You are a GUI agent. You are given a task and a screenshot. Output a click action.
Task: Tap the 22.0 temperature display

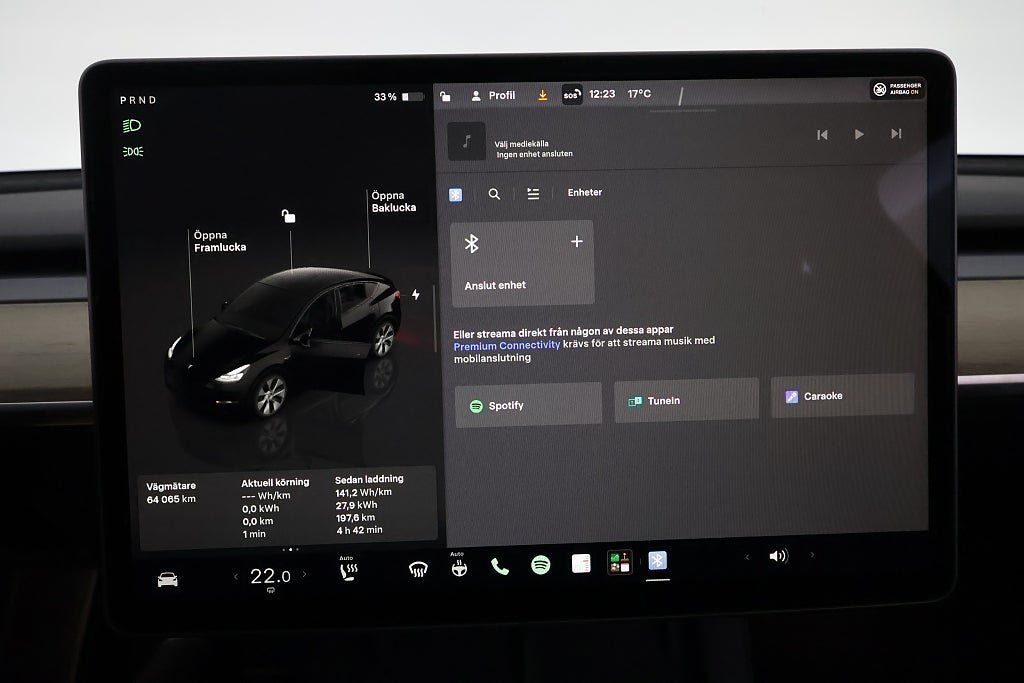tap(270, 576)
